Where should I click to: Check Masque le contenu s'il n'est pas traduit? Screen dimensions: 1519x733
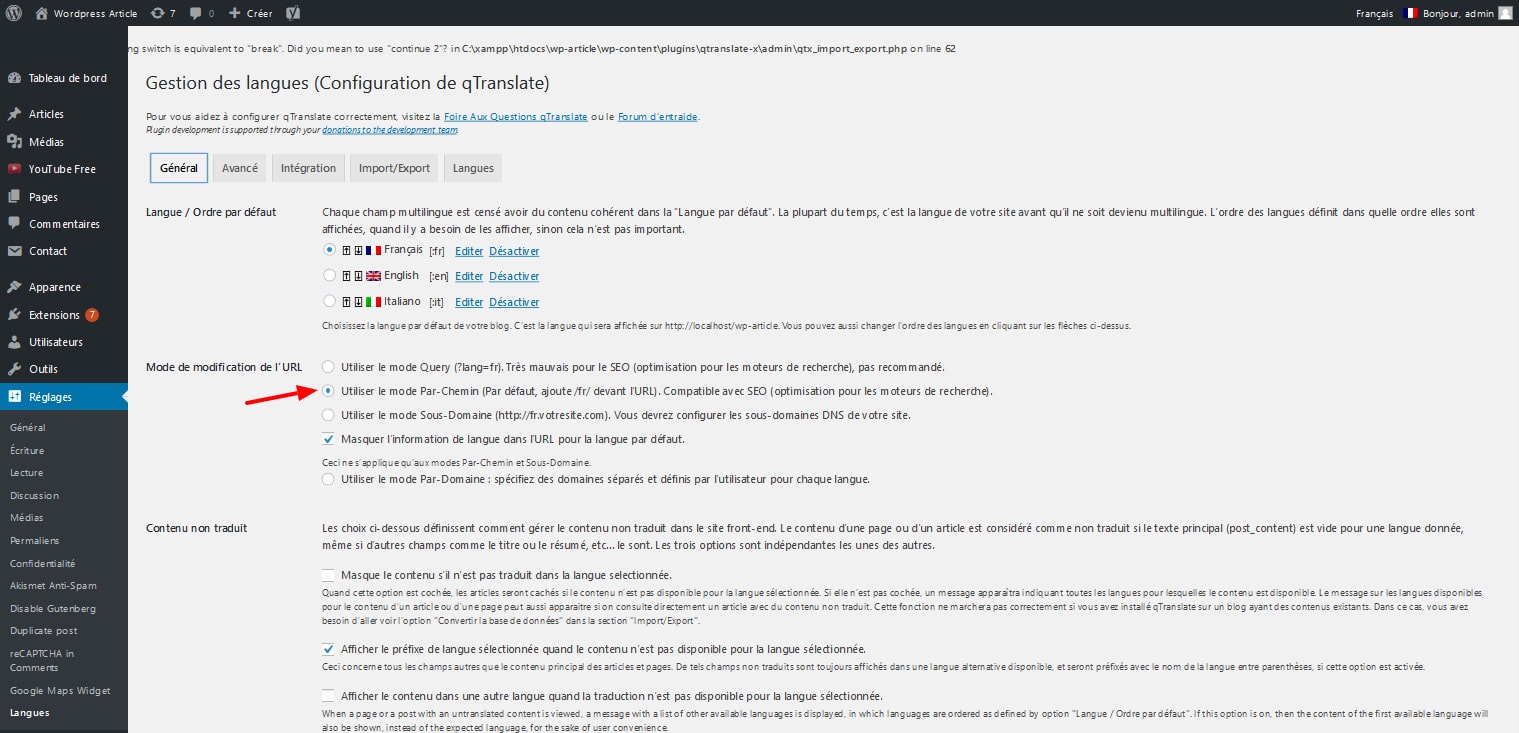pos(329,575)
